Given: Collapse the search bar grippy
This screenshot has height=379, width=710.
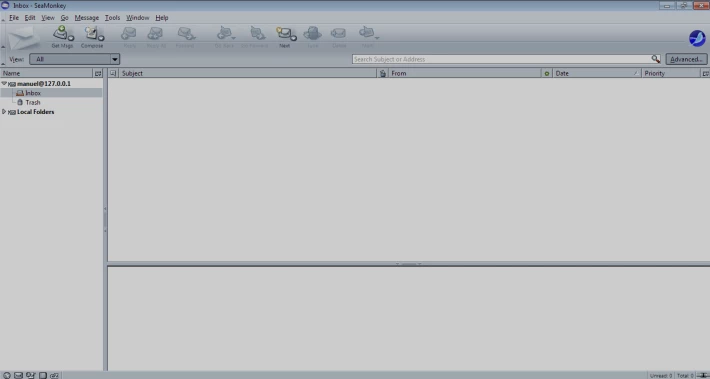Looking at the screenshot, I should [x=3, y=59].
